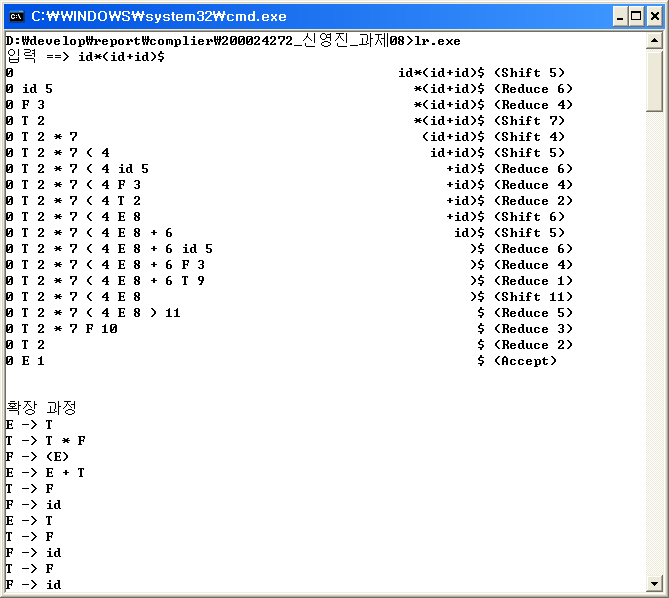This screenshot has height=598, width=669.
Task: Click the production line E -> E + T
Action: [x=45, y=473]
